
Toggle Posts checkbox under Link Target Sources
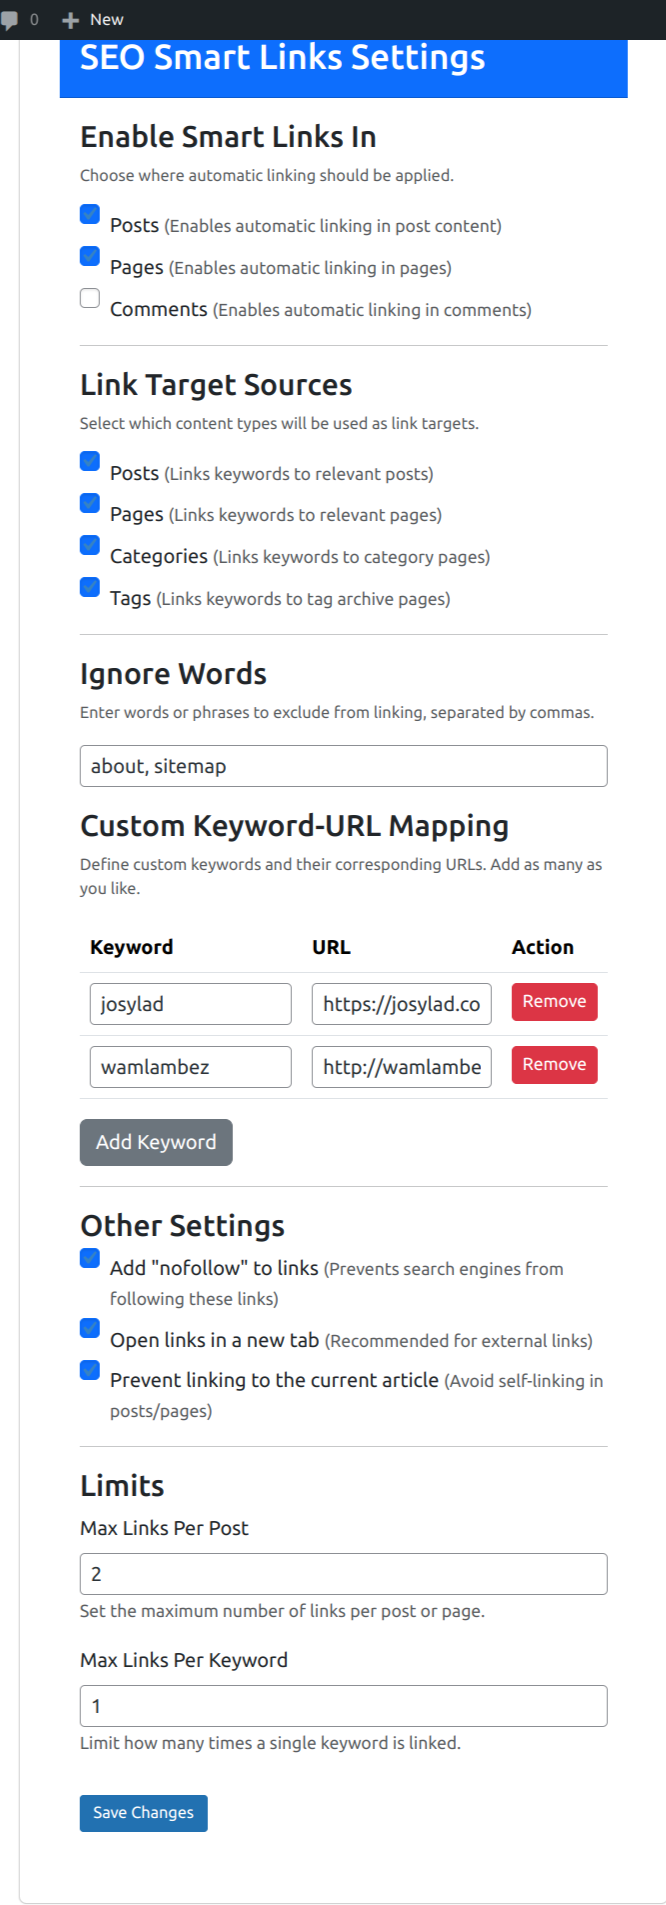click(90, 461)
